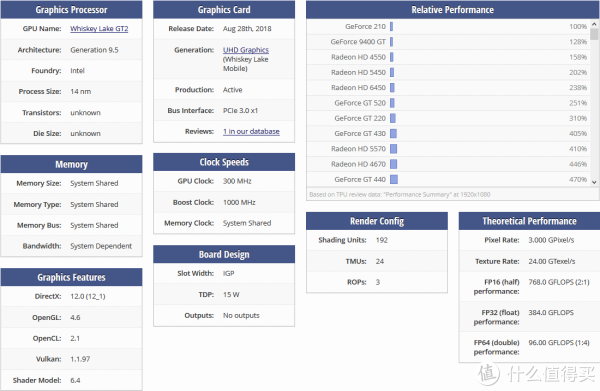Click the Render Config section header
Screen dimensions: 600x391
[377, 221]
